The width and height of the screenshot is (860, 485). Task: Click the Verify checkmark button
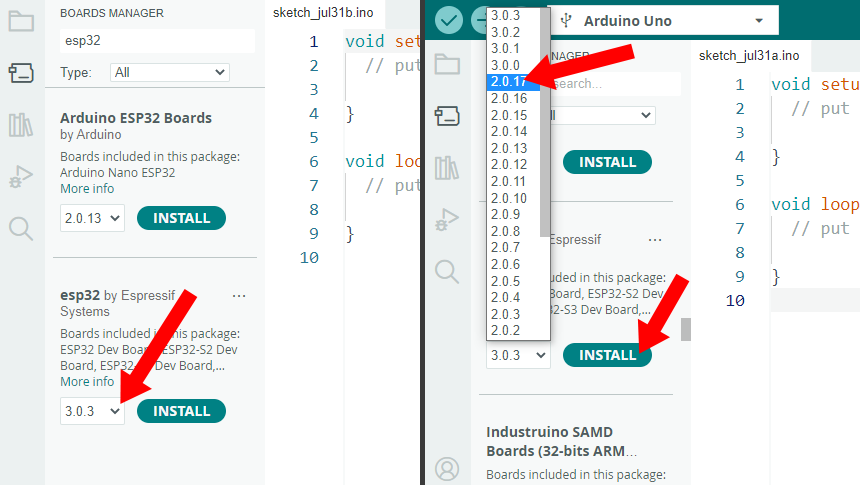[x=449, y=21]
